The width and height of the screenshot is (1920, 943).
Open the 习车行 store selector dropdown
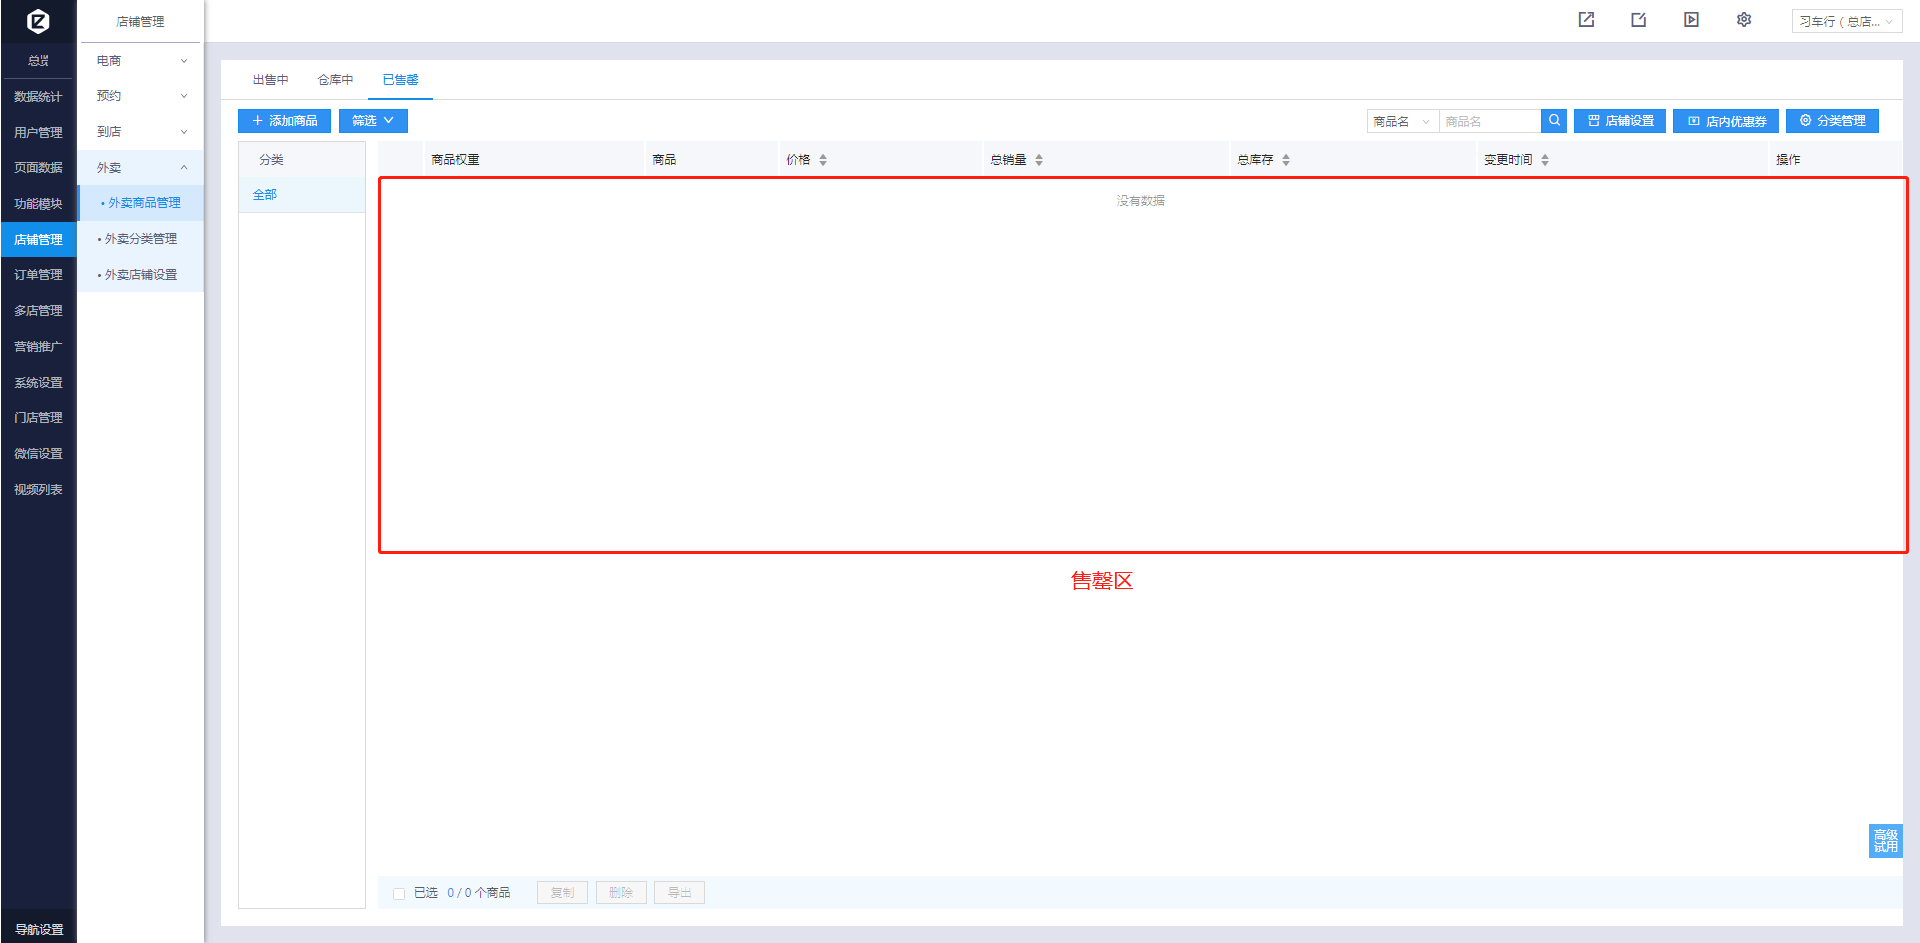coord(1846,21)
